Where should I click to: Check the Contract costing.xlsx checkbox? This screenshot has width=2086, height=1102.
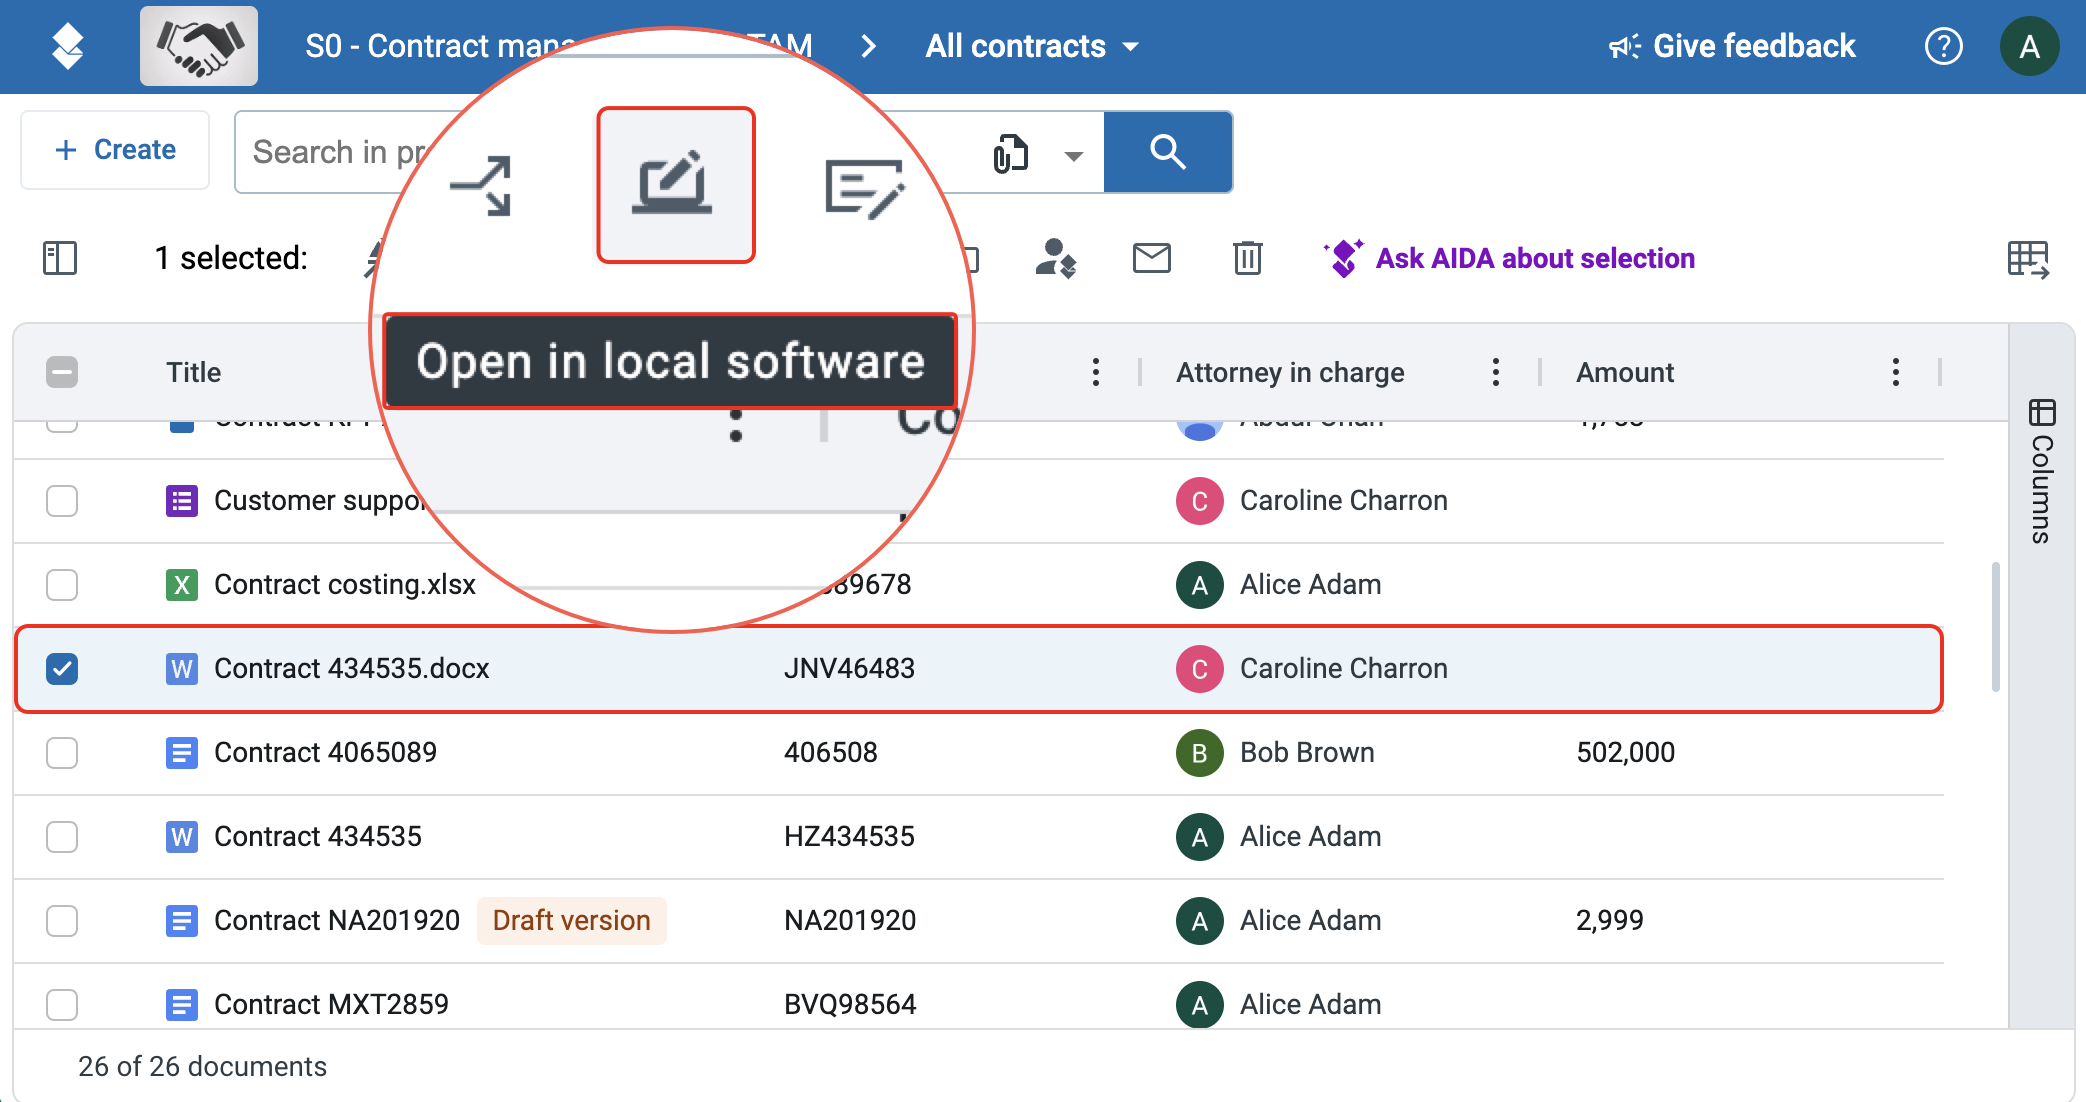62,584
